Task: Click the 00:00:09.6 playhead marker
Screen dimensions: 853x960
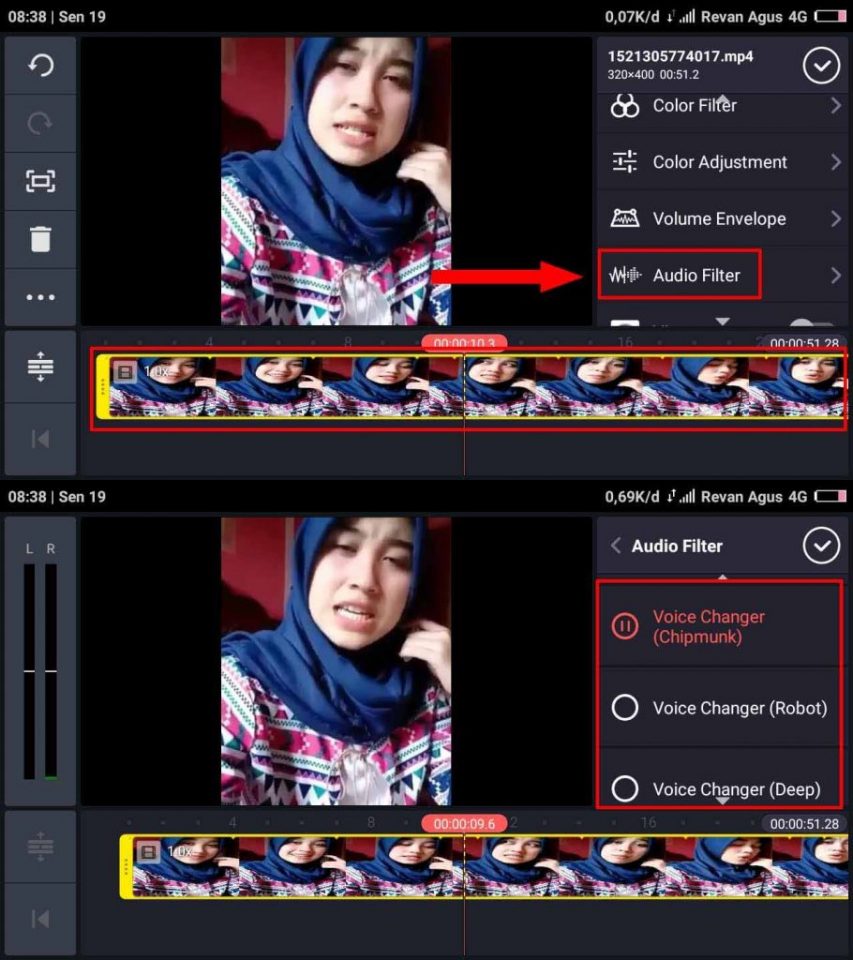Action: click(x=464, y=823)
